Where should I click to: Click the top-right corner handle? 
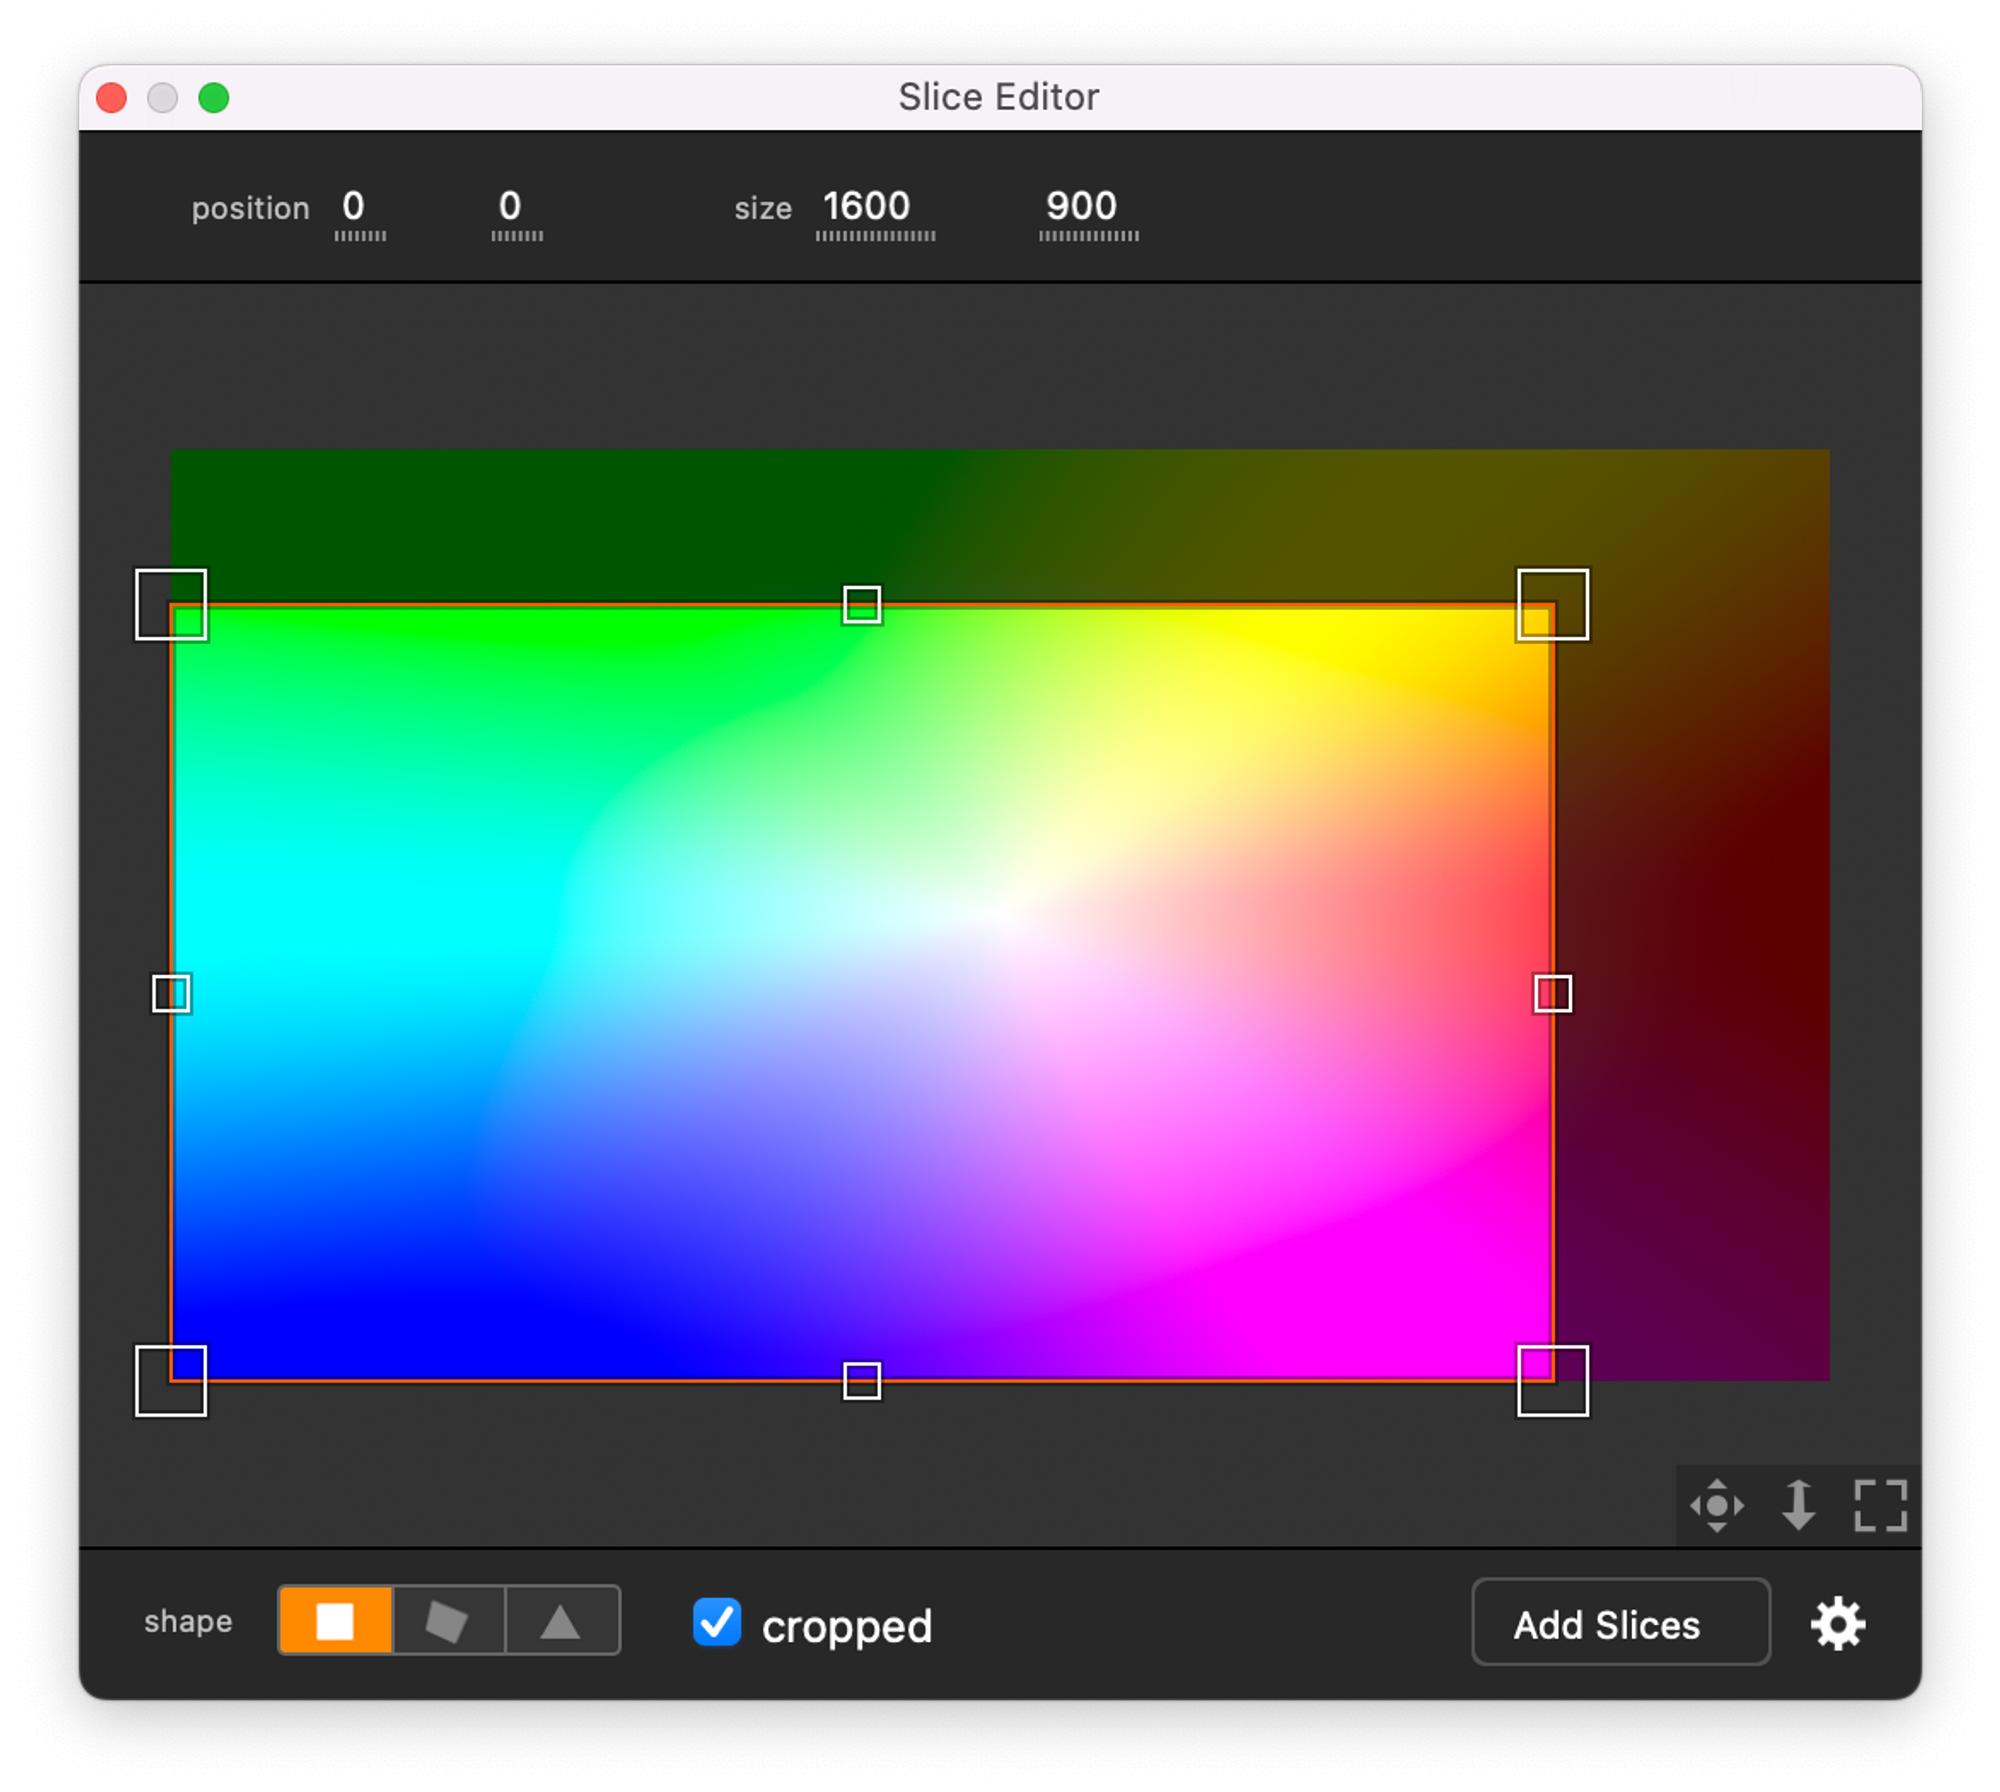point(1552,604)
